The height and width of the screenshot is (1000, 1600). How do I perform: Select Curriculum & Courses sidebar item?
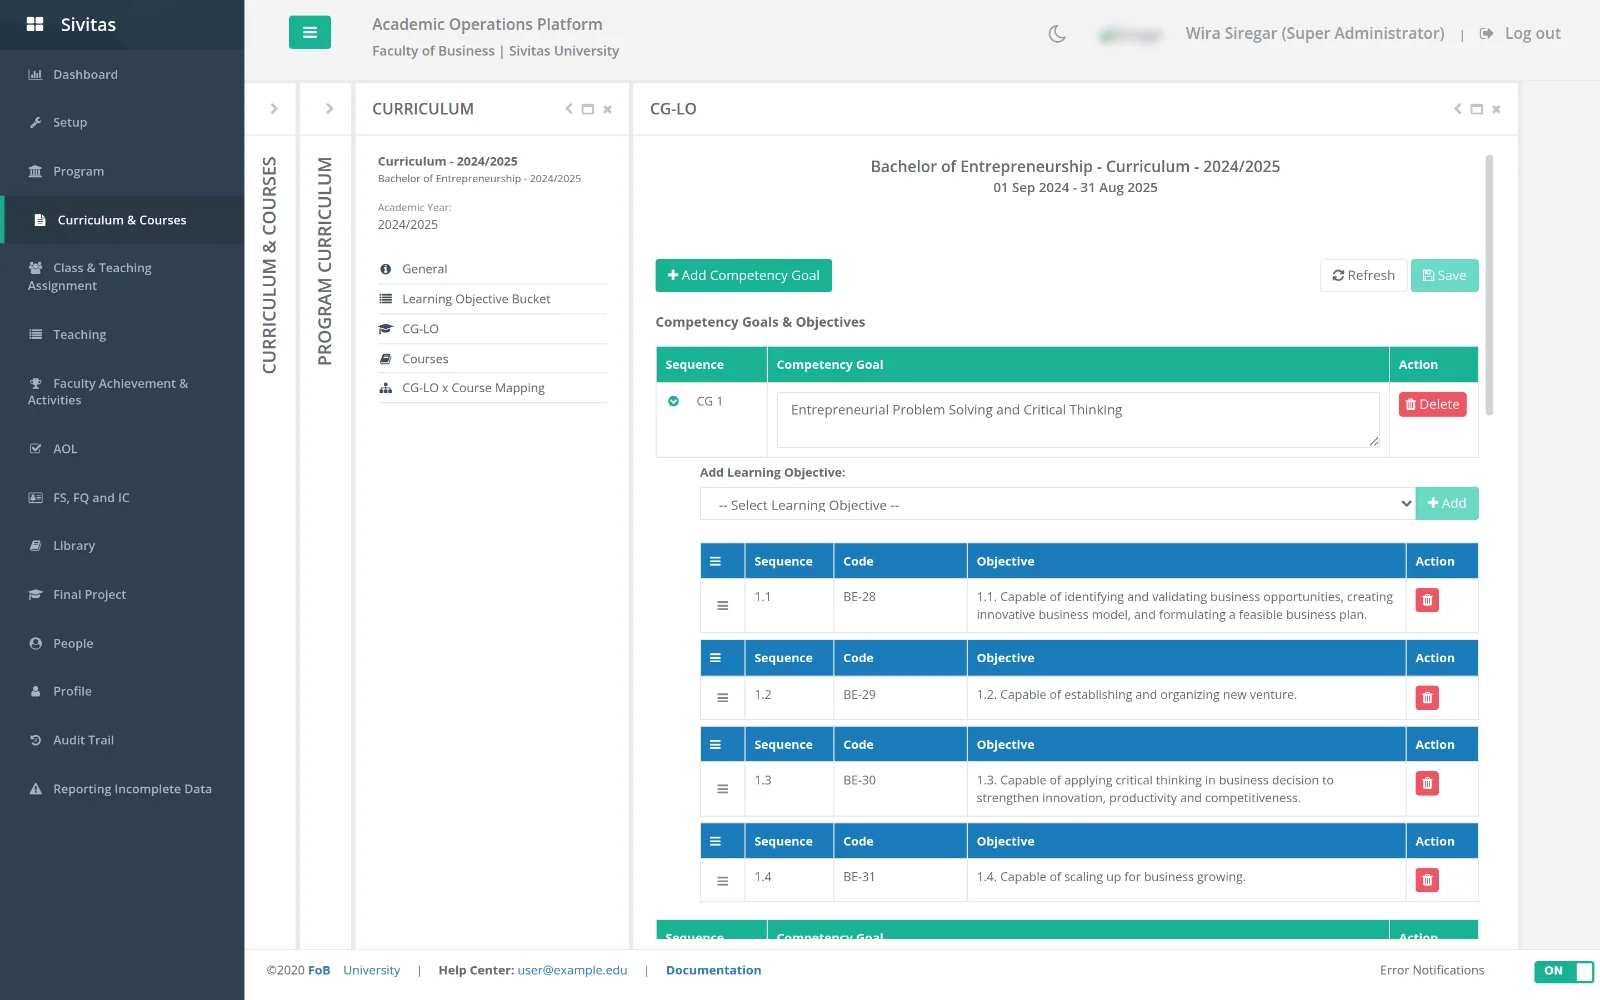[122, 220]
